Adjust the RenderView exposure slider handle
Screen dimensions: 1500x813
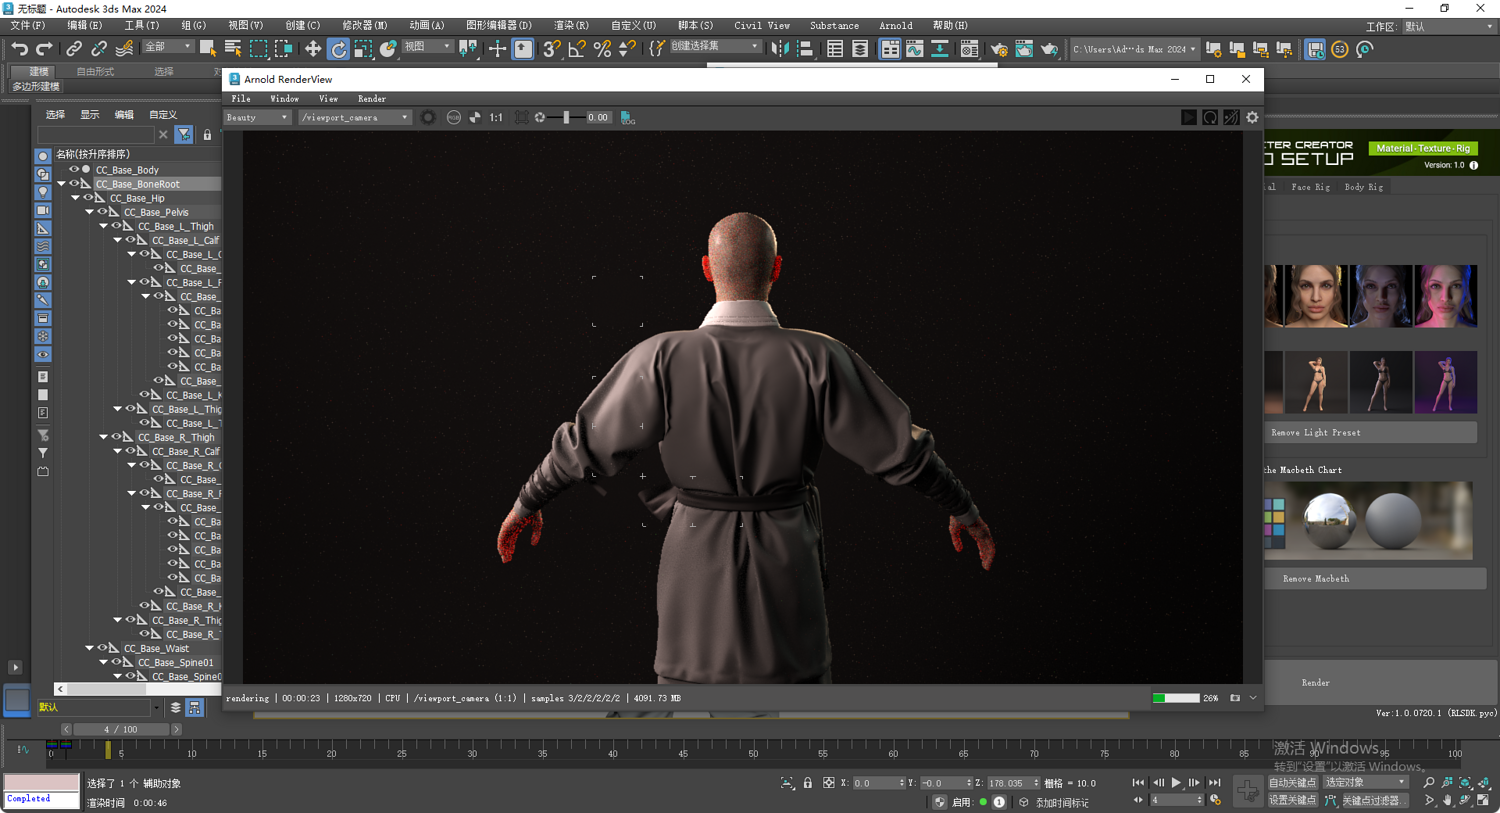coord(566,118)
